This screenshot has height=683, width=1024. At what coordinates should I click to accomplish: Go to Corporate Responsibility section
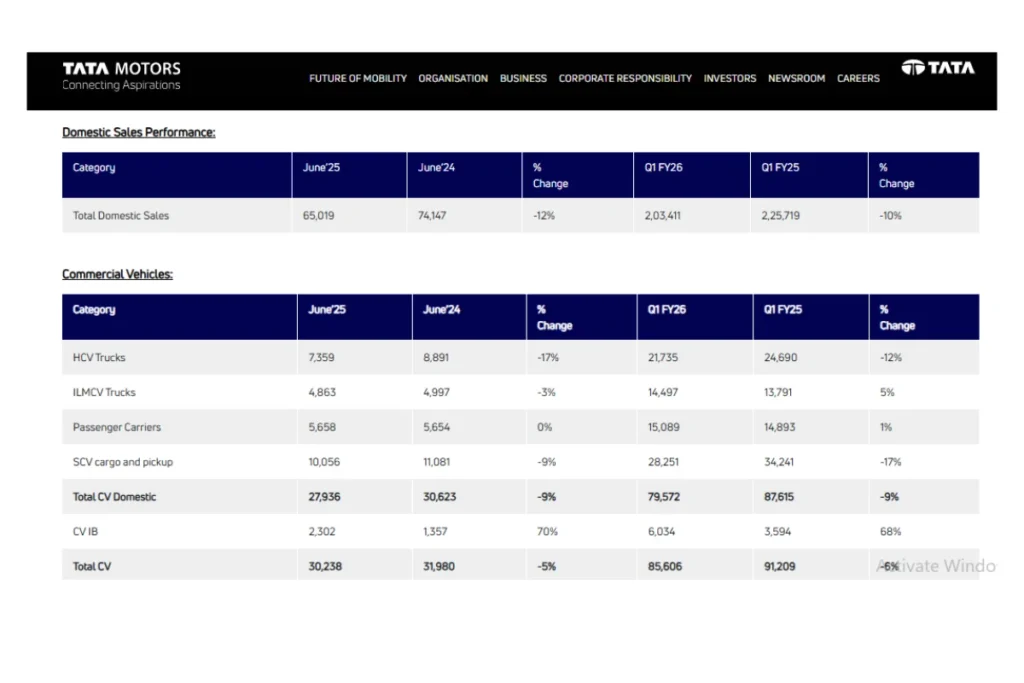[625, 78]
